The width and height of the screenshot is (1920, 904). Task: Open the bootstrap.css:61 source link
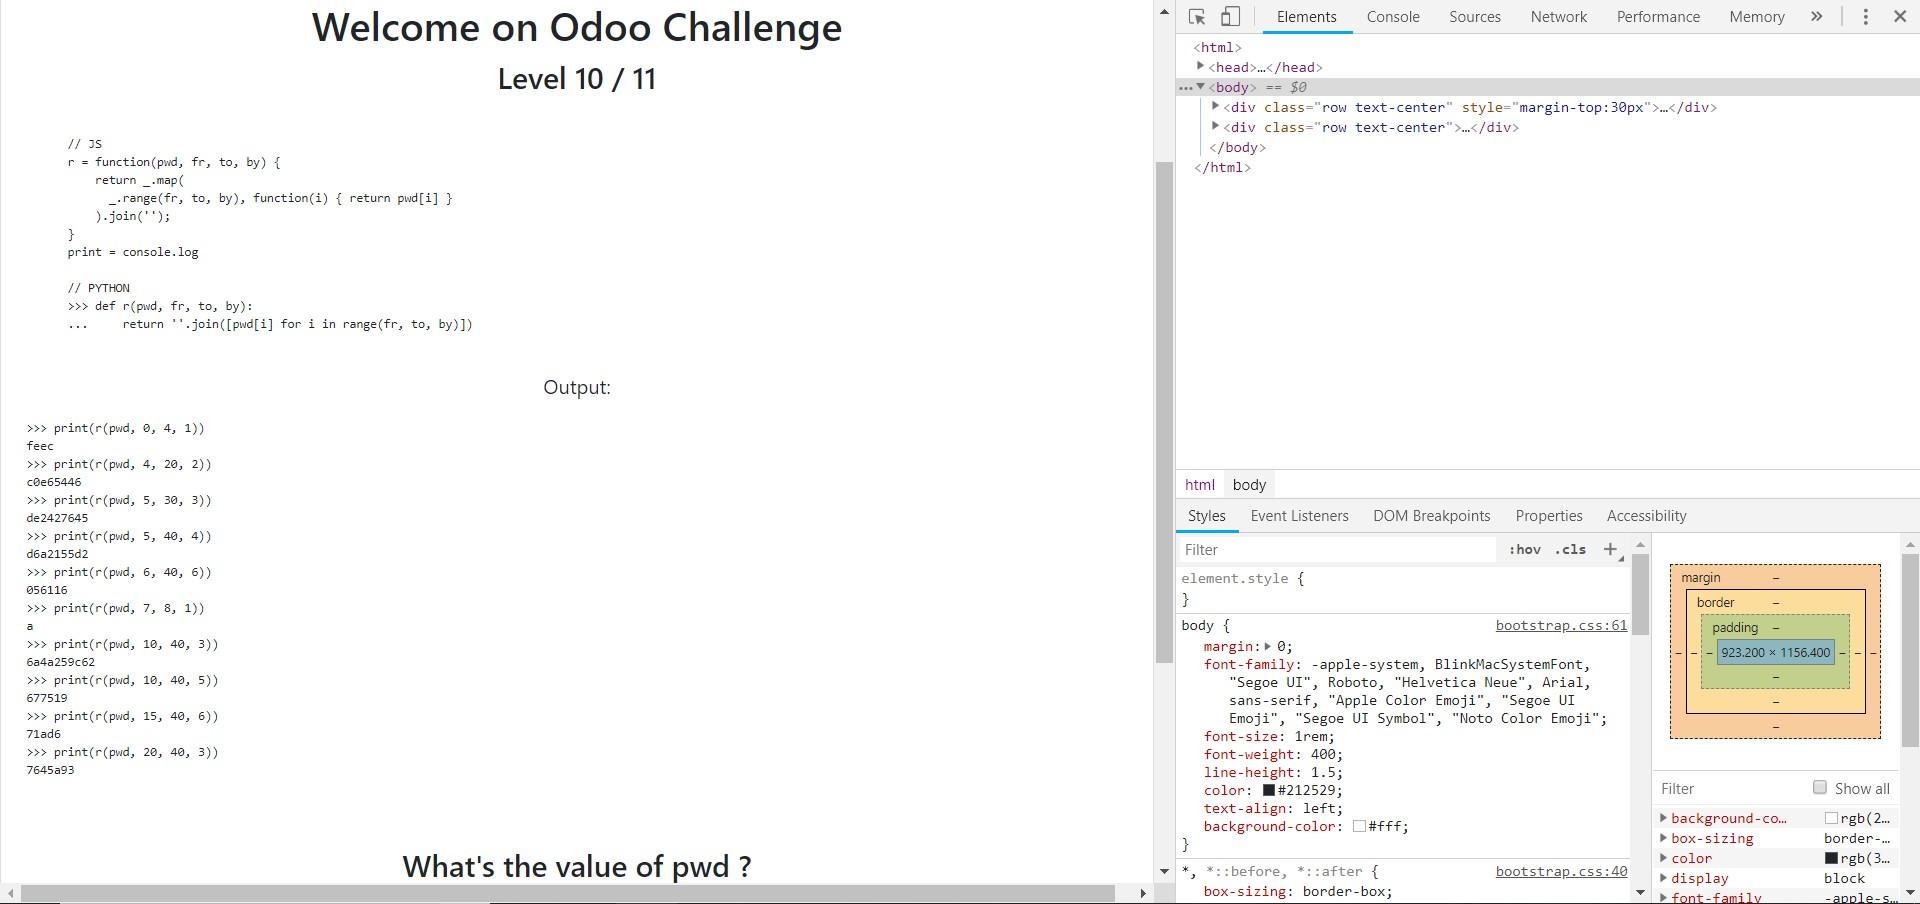1560,625
